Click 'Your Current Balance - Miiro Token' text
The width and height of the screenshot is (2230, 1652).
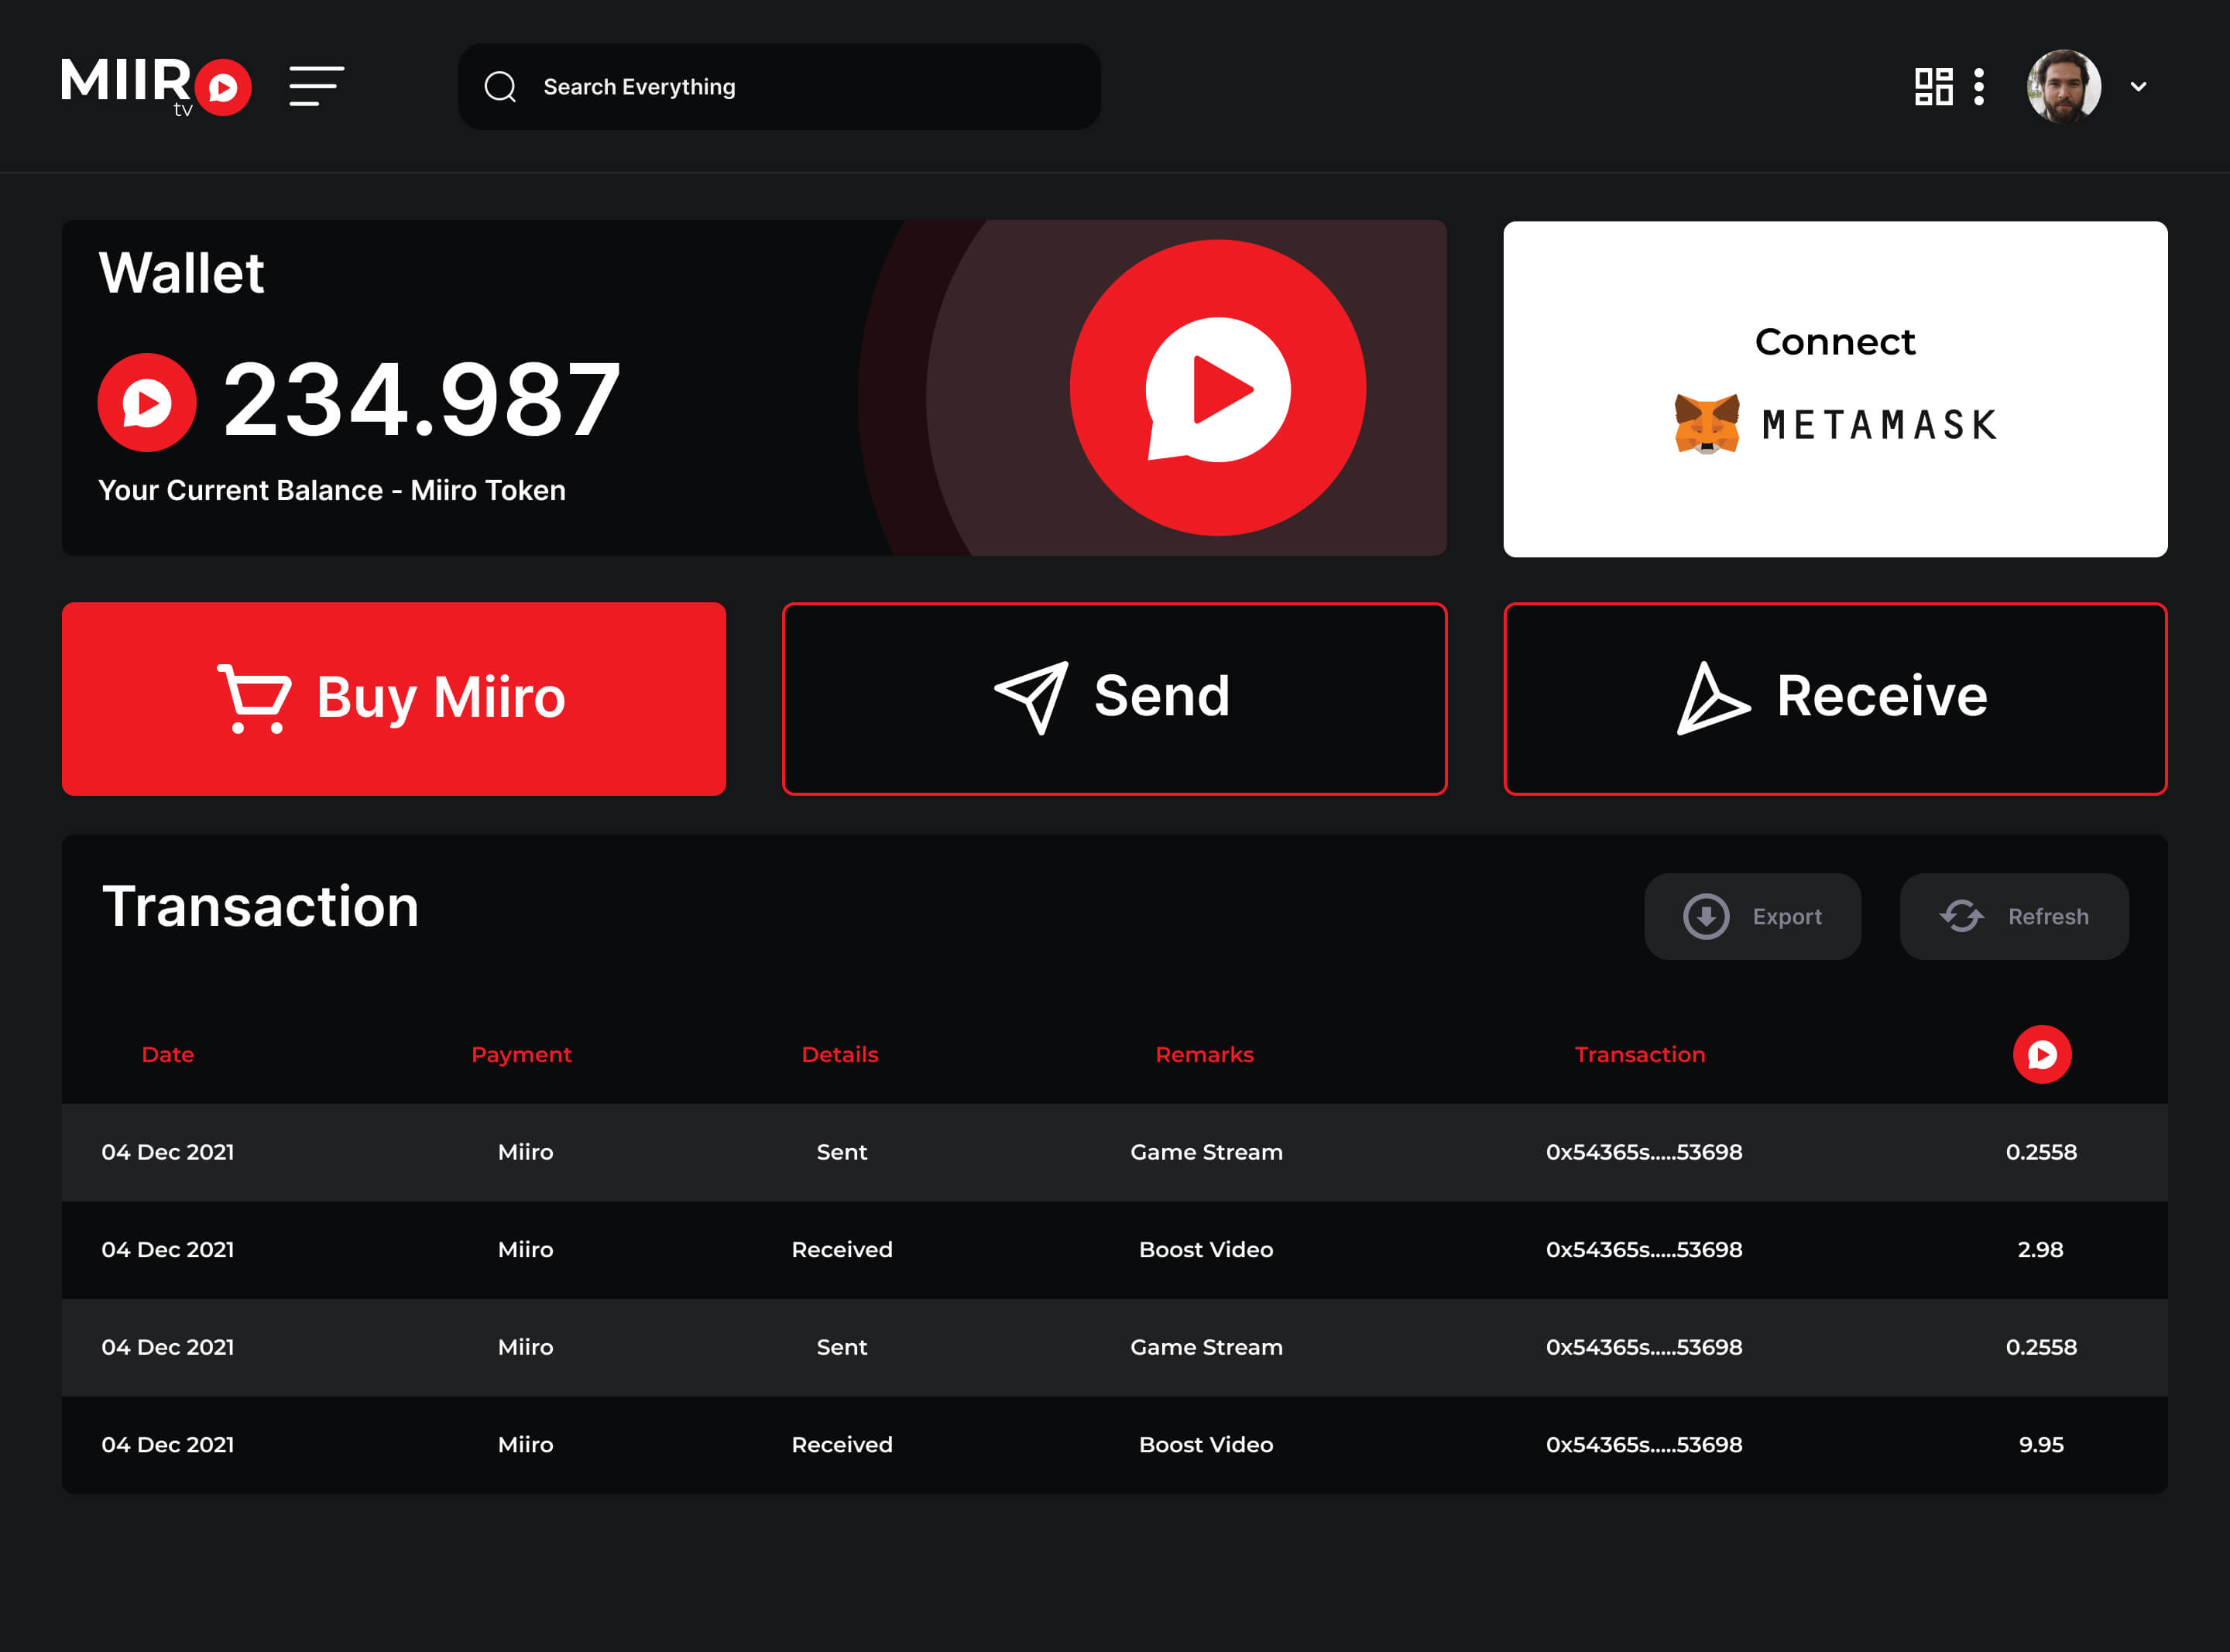coord(332,490)
